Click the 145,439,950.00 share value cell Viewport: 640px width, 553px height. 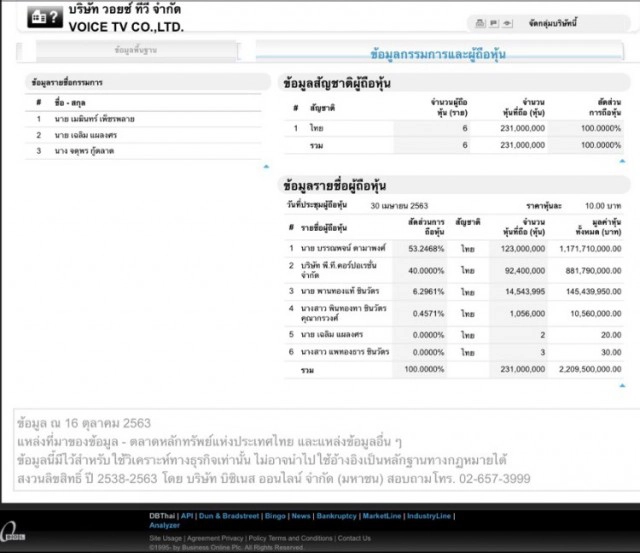click(x=593, y=291)
